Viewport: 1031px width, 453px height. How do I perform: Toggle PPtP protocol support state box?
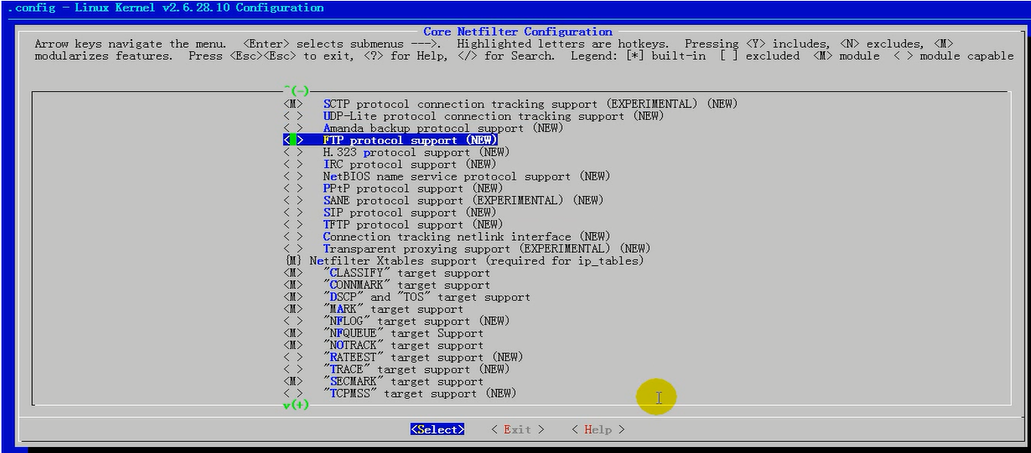click(293, 189)
